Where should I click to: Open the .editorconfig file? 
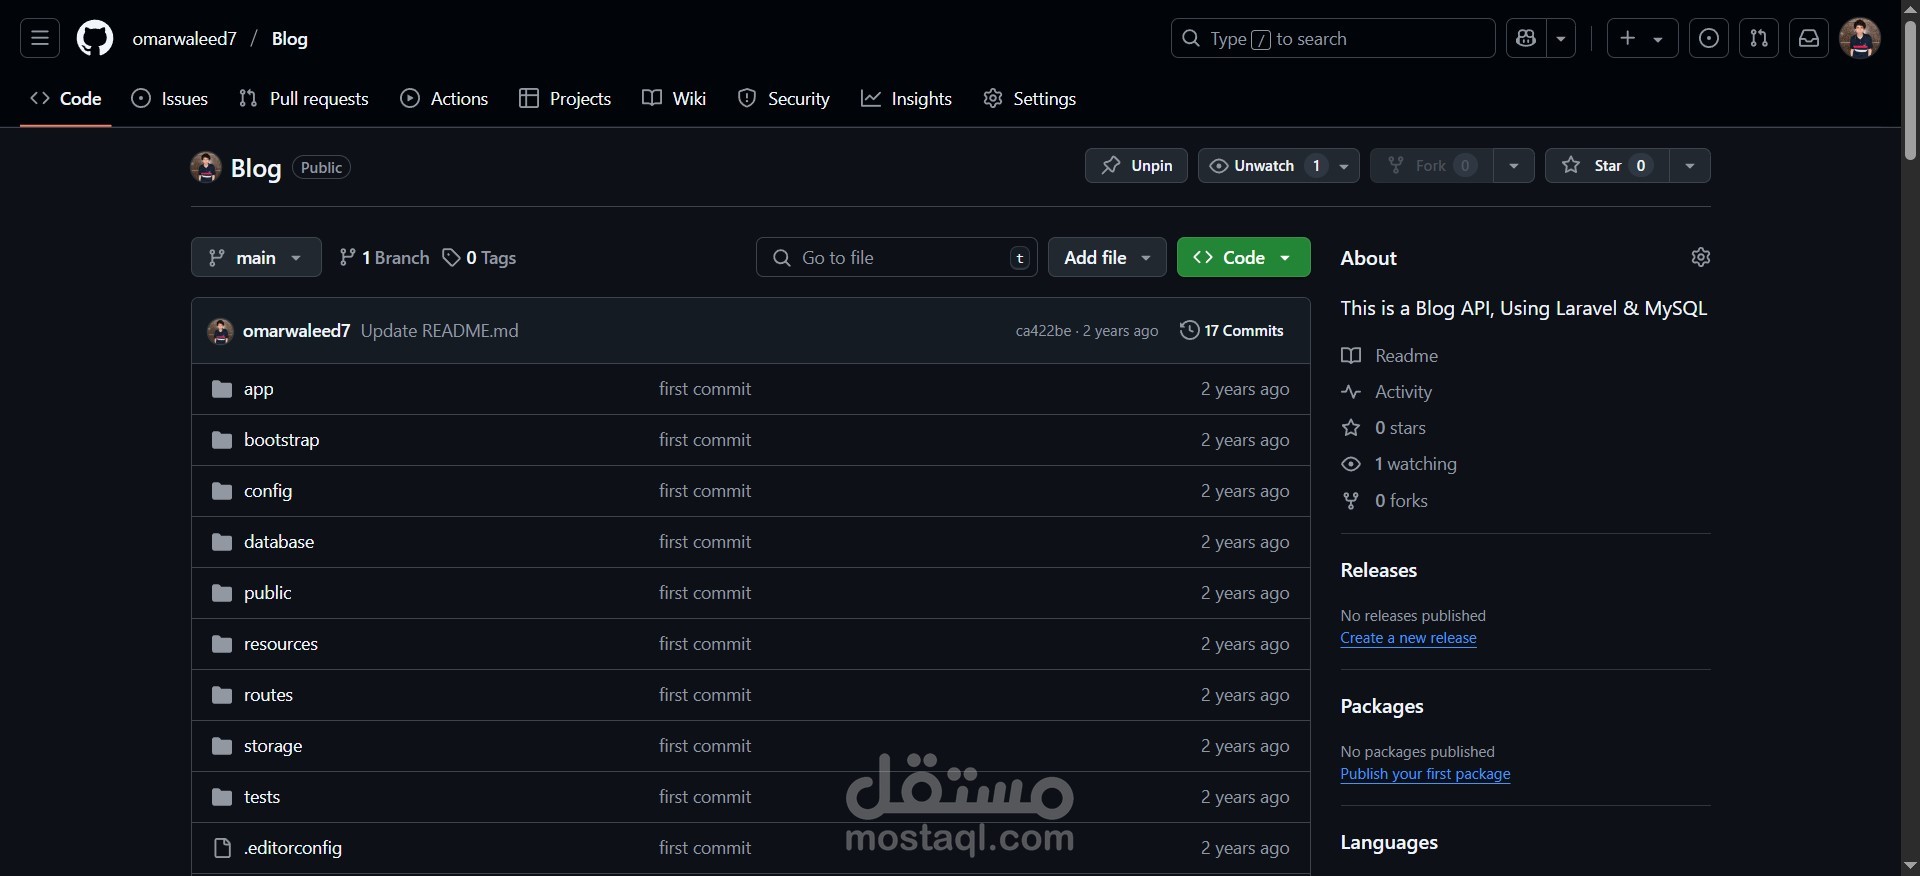pyautogui.click(x=293, y=848)
